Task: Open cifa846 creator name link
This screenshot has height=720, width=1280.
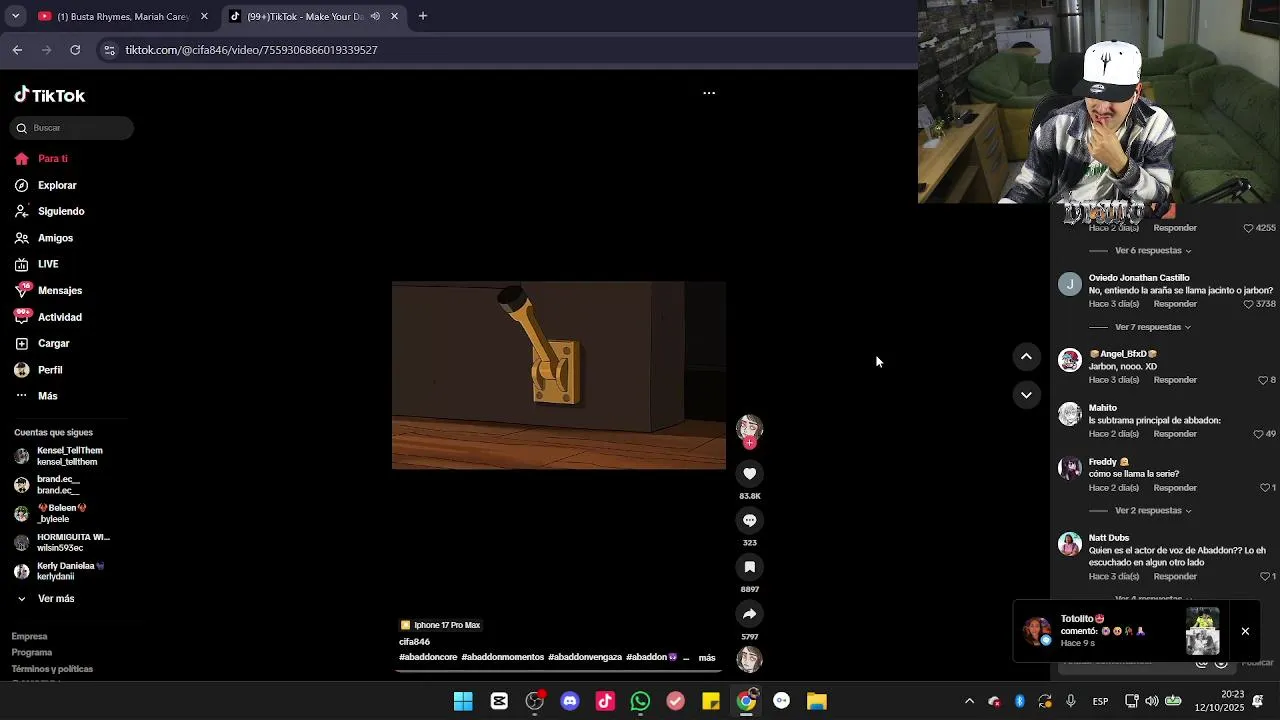Action: pos(414,642)
